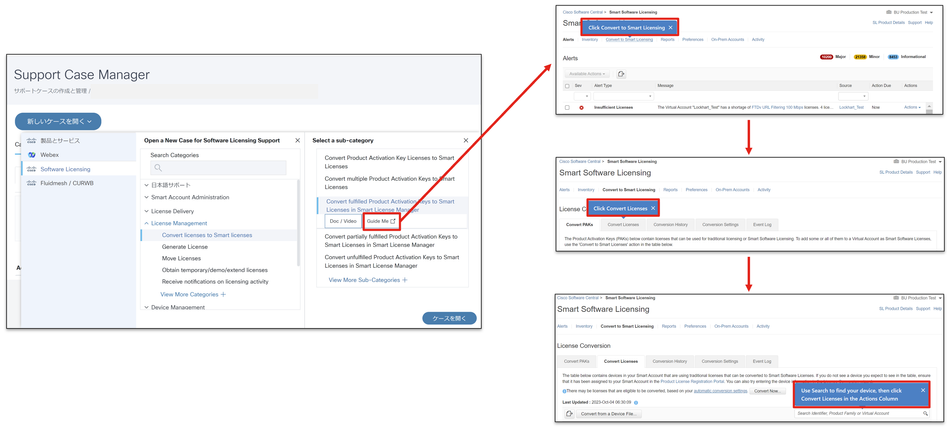The width and height of the screenshot is (947, 429).
Task: Click the blue Informational alerts count badge
Action: [x=894, y=57]
